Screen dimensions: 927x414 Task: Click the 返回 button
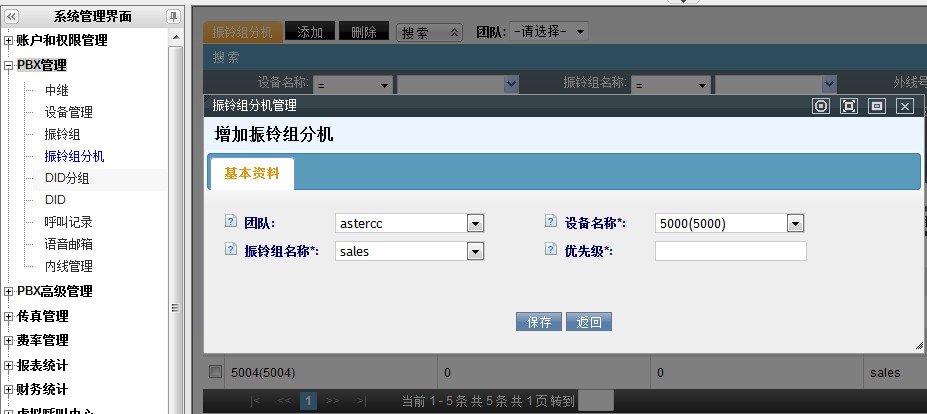(589, 322)
